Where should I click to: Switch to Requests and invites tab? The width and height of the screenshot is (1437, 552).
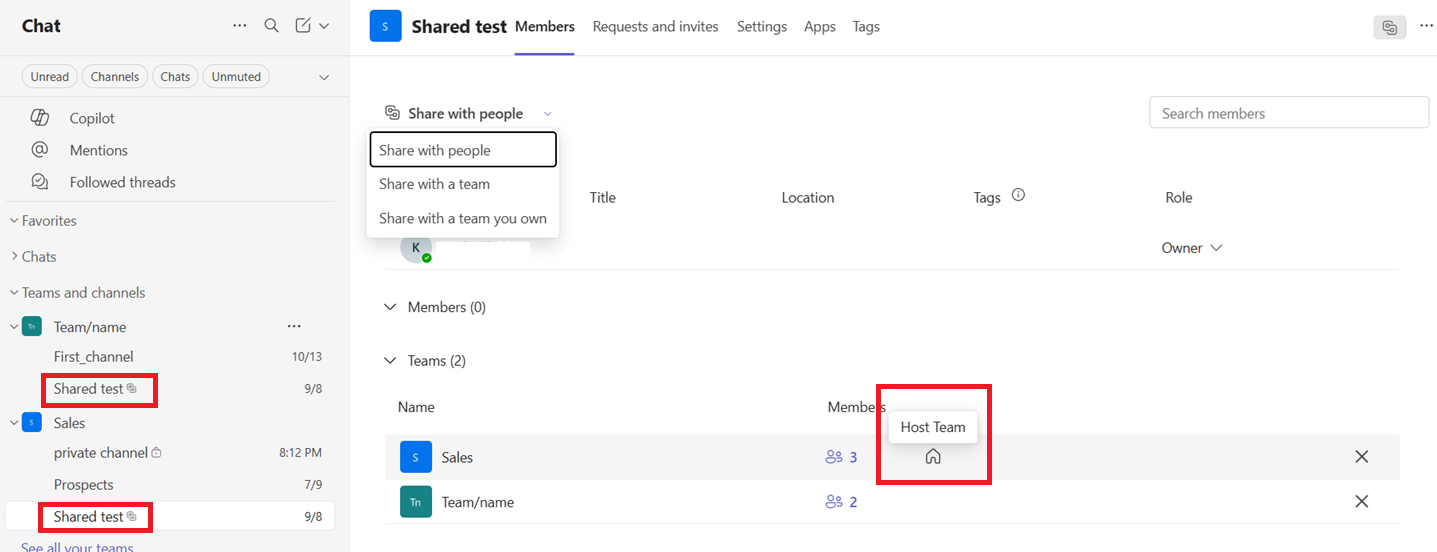point(655,27)
